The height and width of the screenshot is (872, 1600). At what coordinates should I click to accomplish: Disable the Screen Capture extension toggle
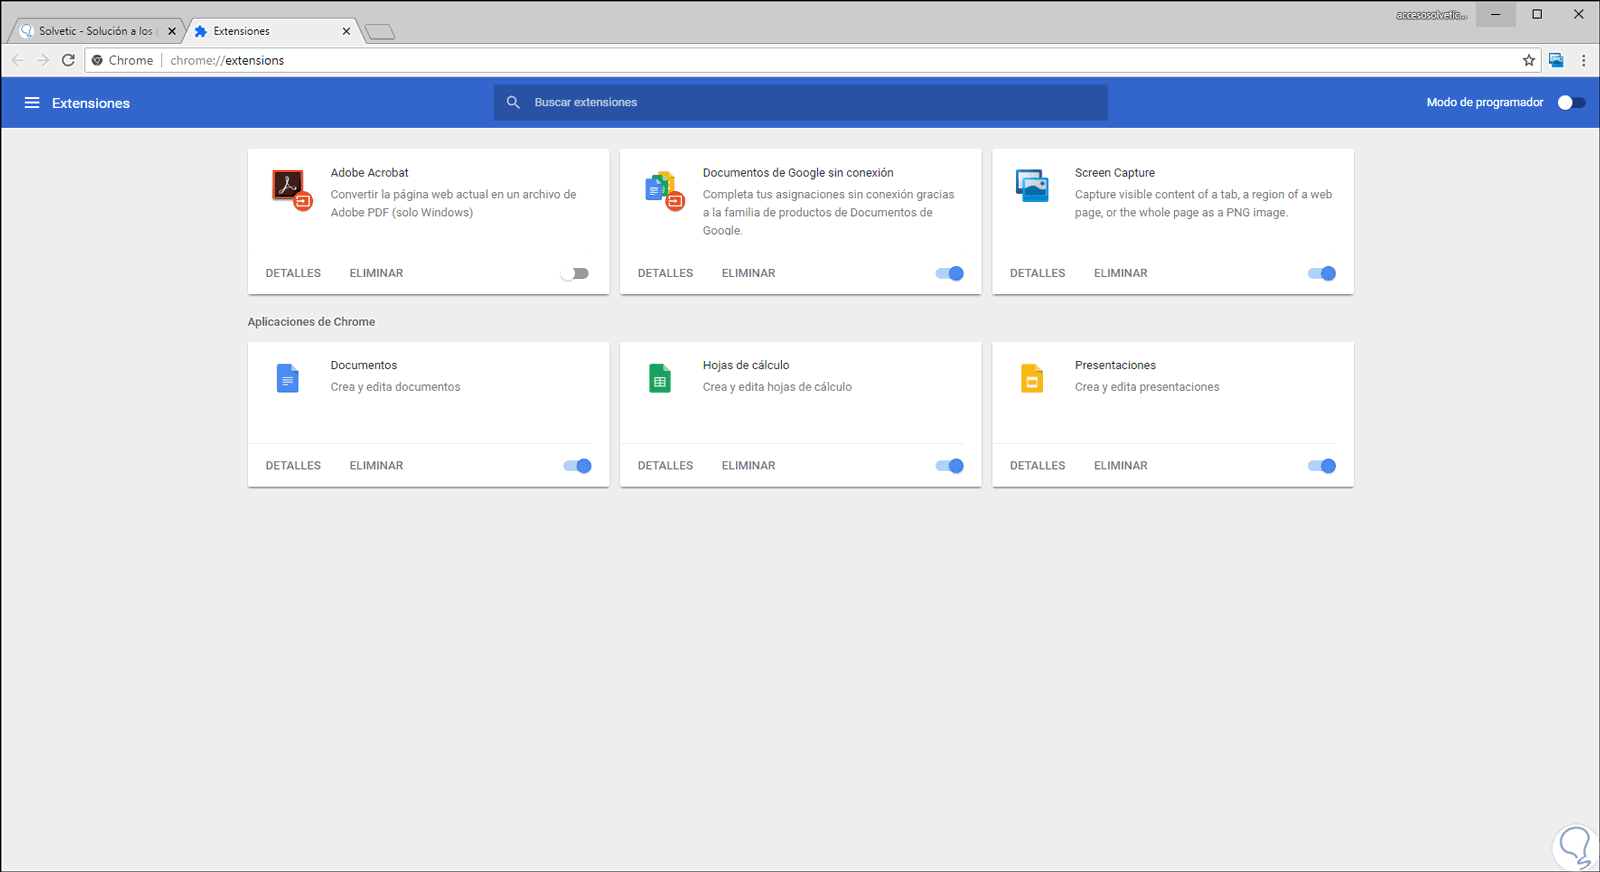click(1322, 273)
